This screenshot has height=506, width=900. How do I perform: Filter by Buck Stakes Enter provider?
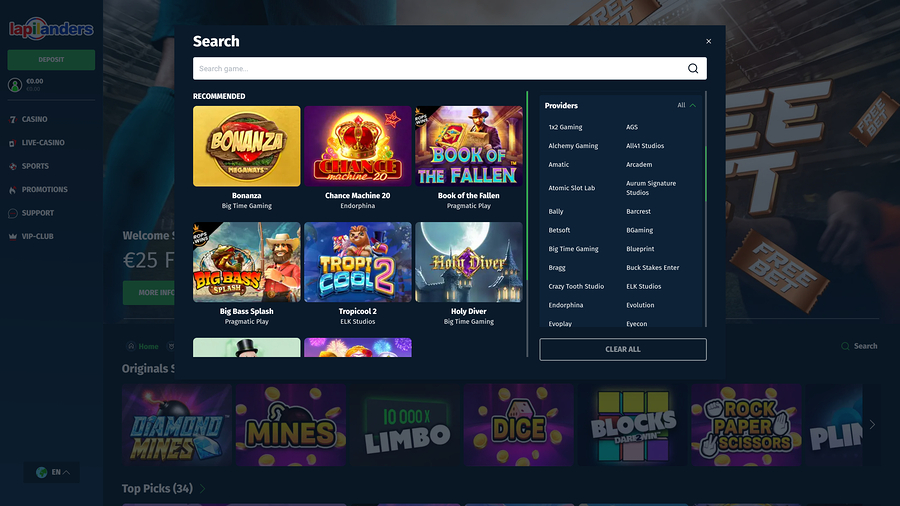(x=652, y=268)
